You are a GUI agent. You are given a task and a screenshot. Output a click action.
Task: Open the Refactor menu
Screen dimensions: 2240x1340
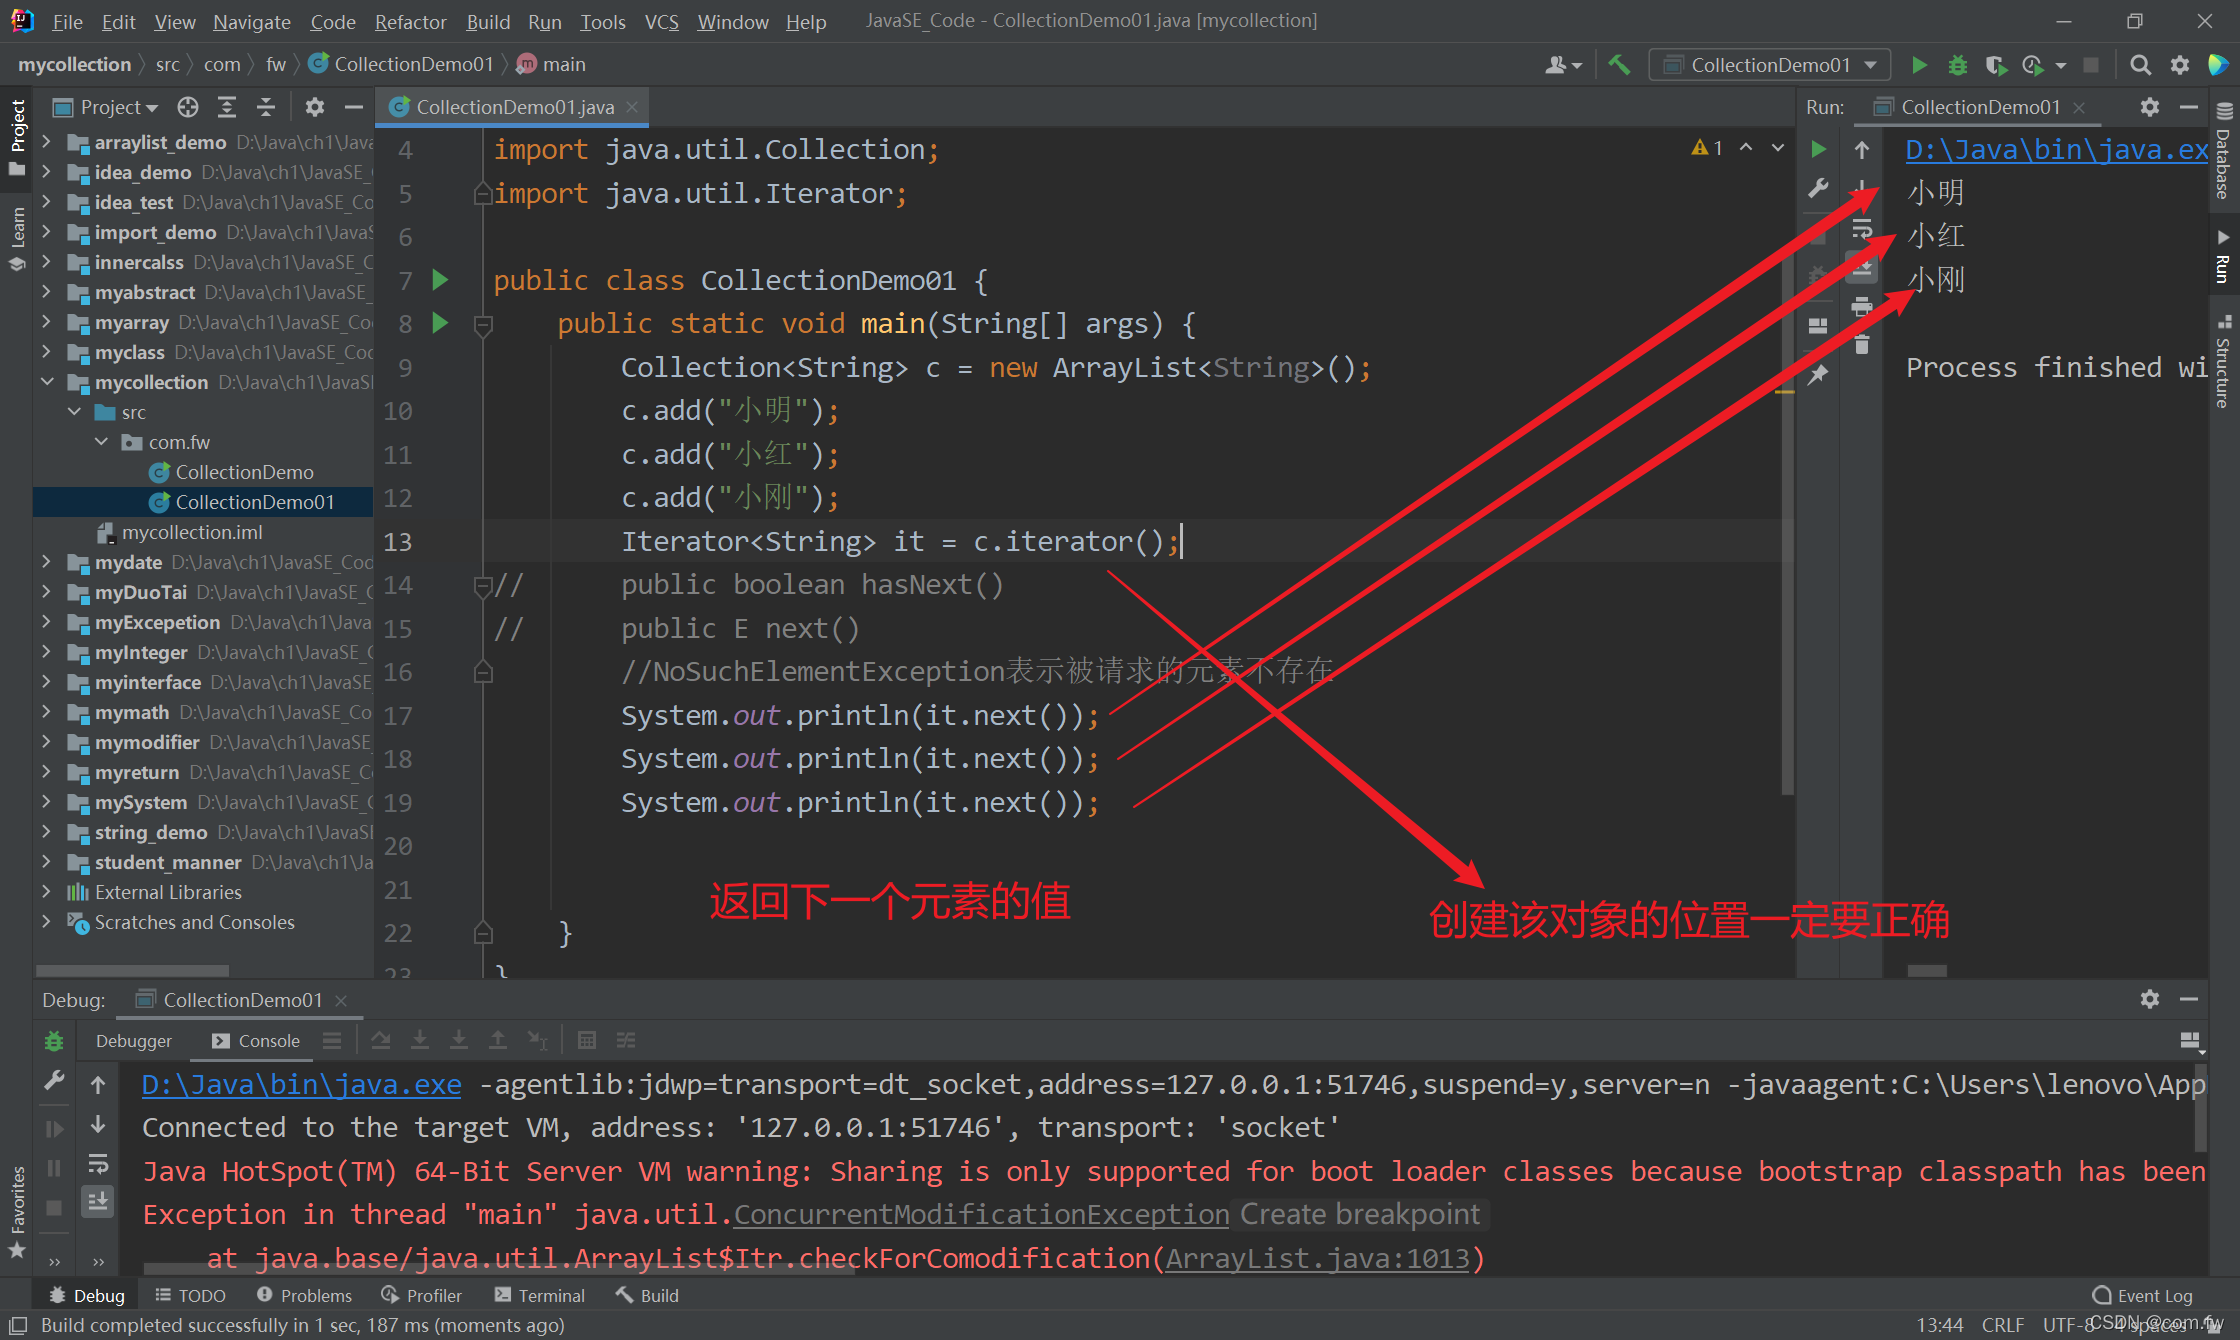pos(410,21)
